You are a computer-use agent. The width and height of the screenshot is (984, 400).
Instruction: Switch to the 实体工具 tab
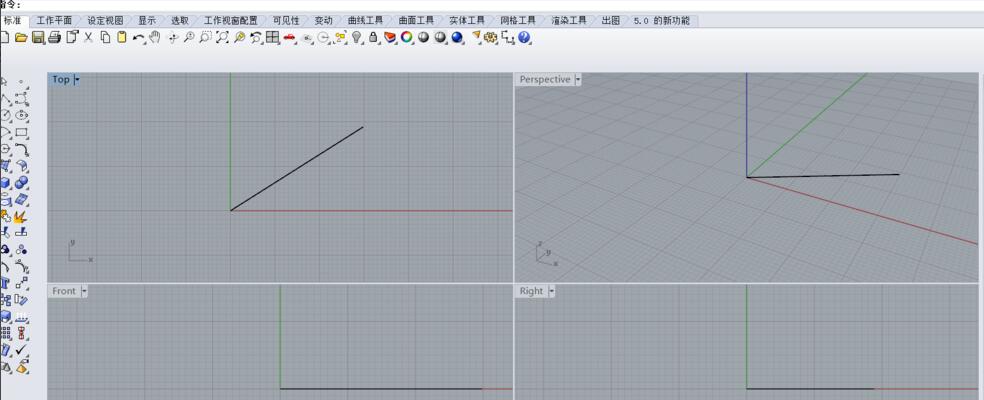pos(468,21)
